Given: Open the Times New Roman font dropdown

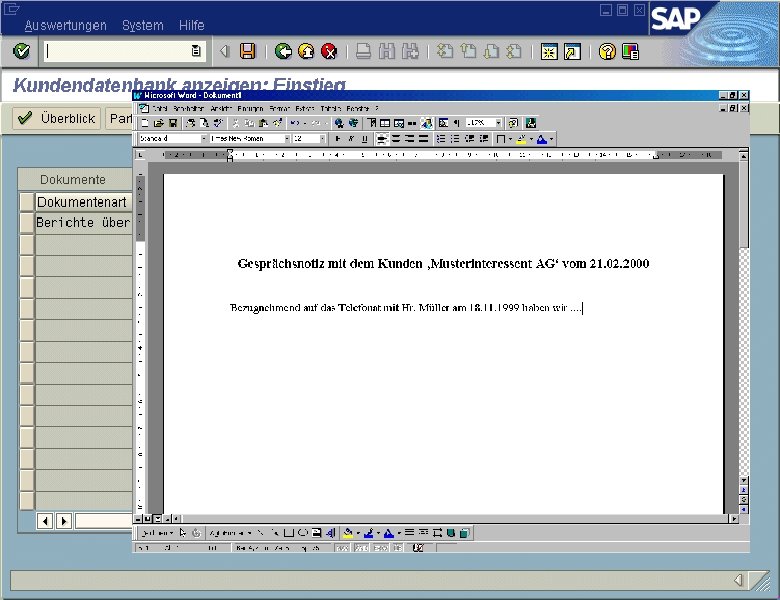Looking at the screenshot, I should coord(287,138).
